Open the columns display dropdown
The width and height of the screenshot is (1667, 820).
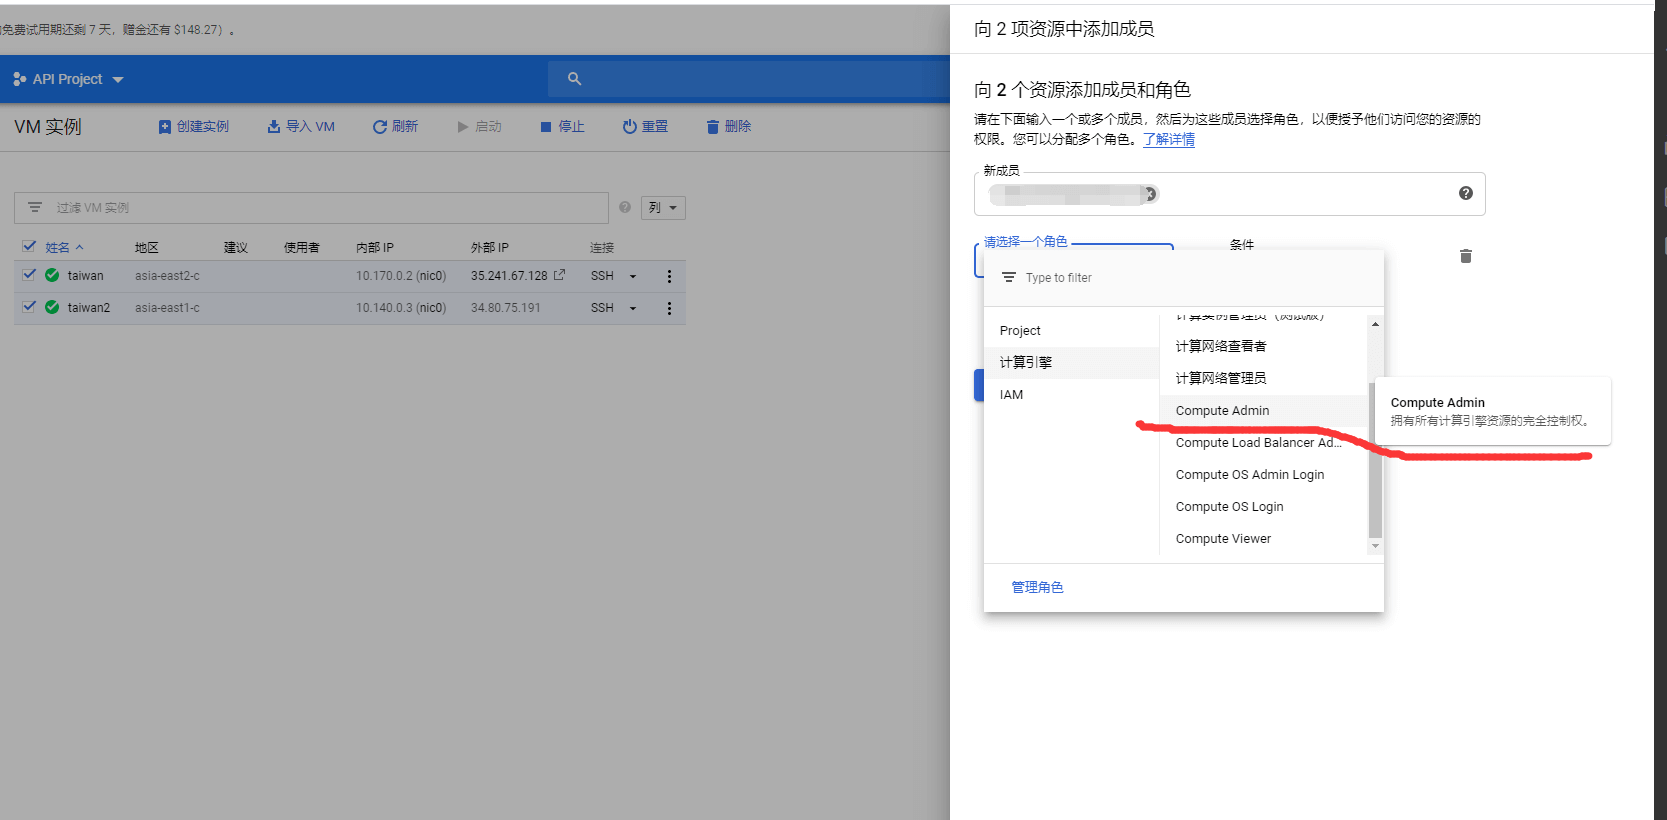pos(663,208)
